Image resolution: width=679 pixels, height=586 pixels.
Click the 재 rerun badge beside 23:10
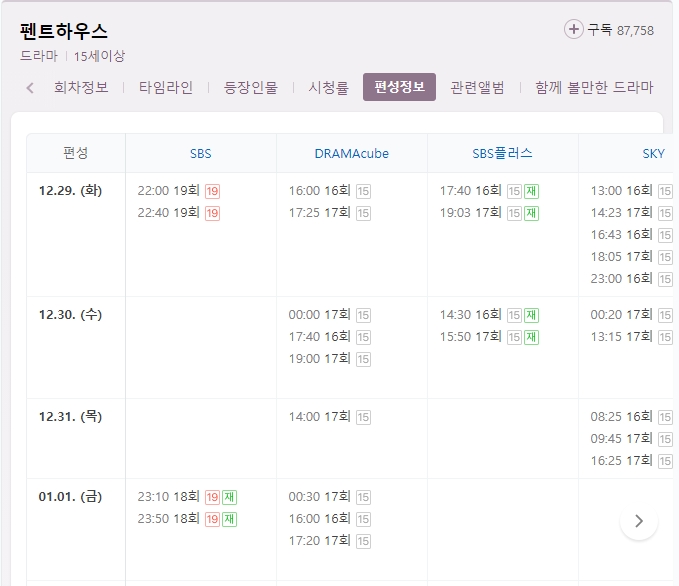click(230, 497)
